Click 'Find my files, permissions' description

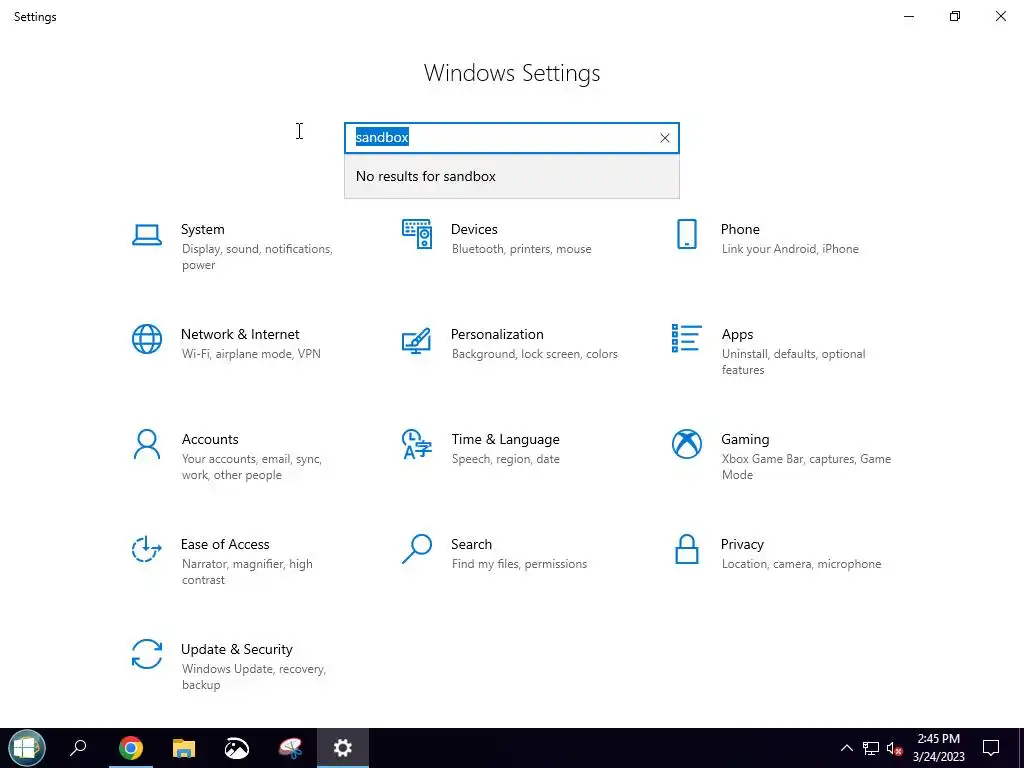[x=519, y=564]
